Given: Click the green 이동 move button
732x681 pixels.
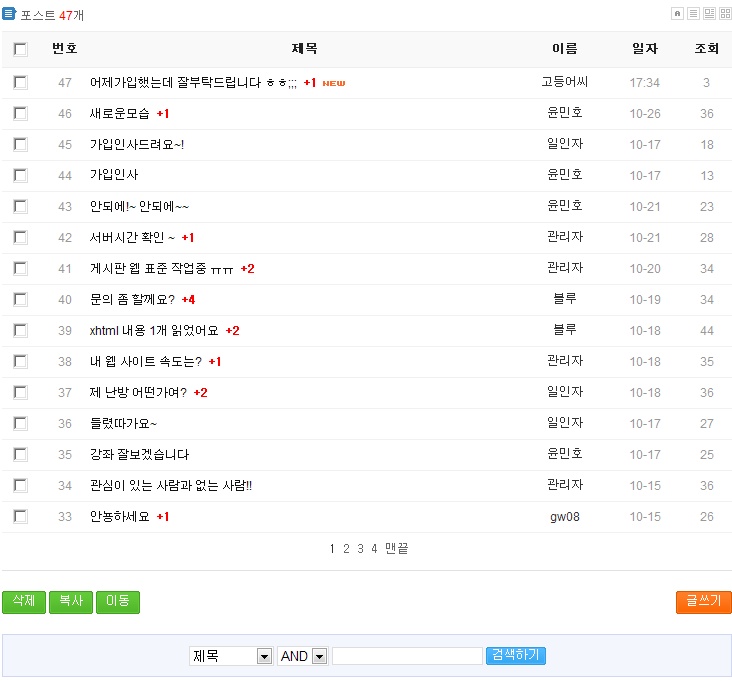Looking at the screenshot, I should tap(117, 602).
